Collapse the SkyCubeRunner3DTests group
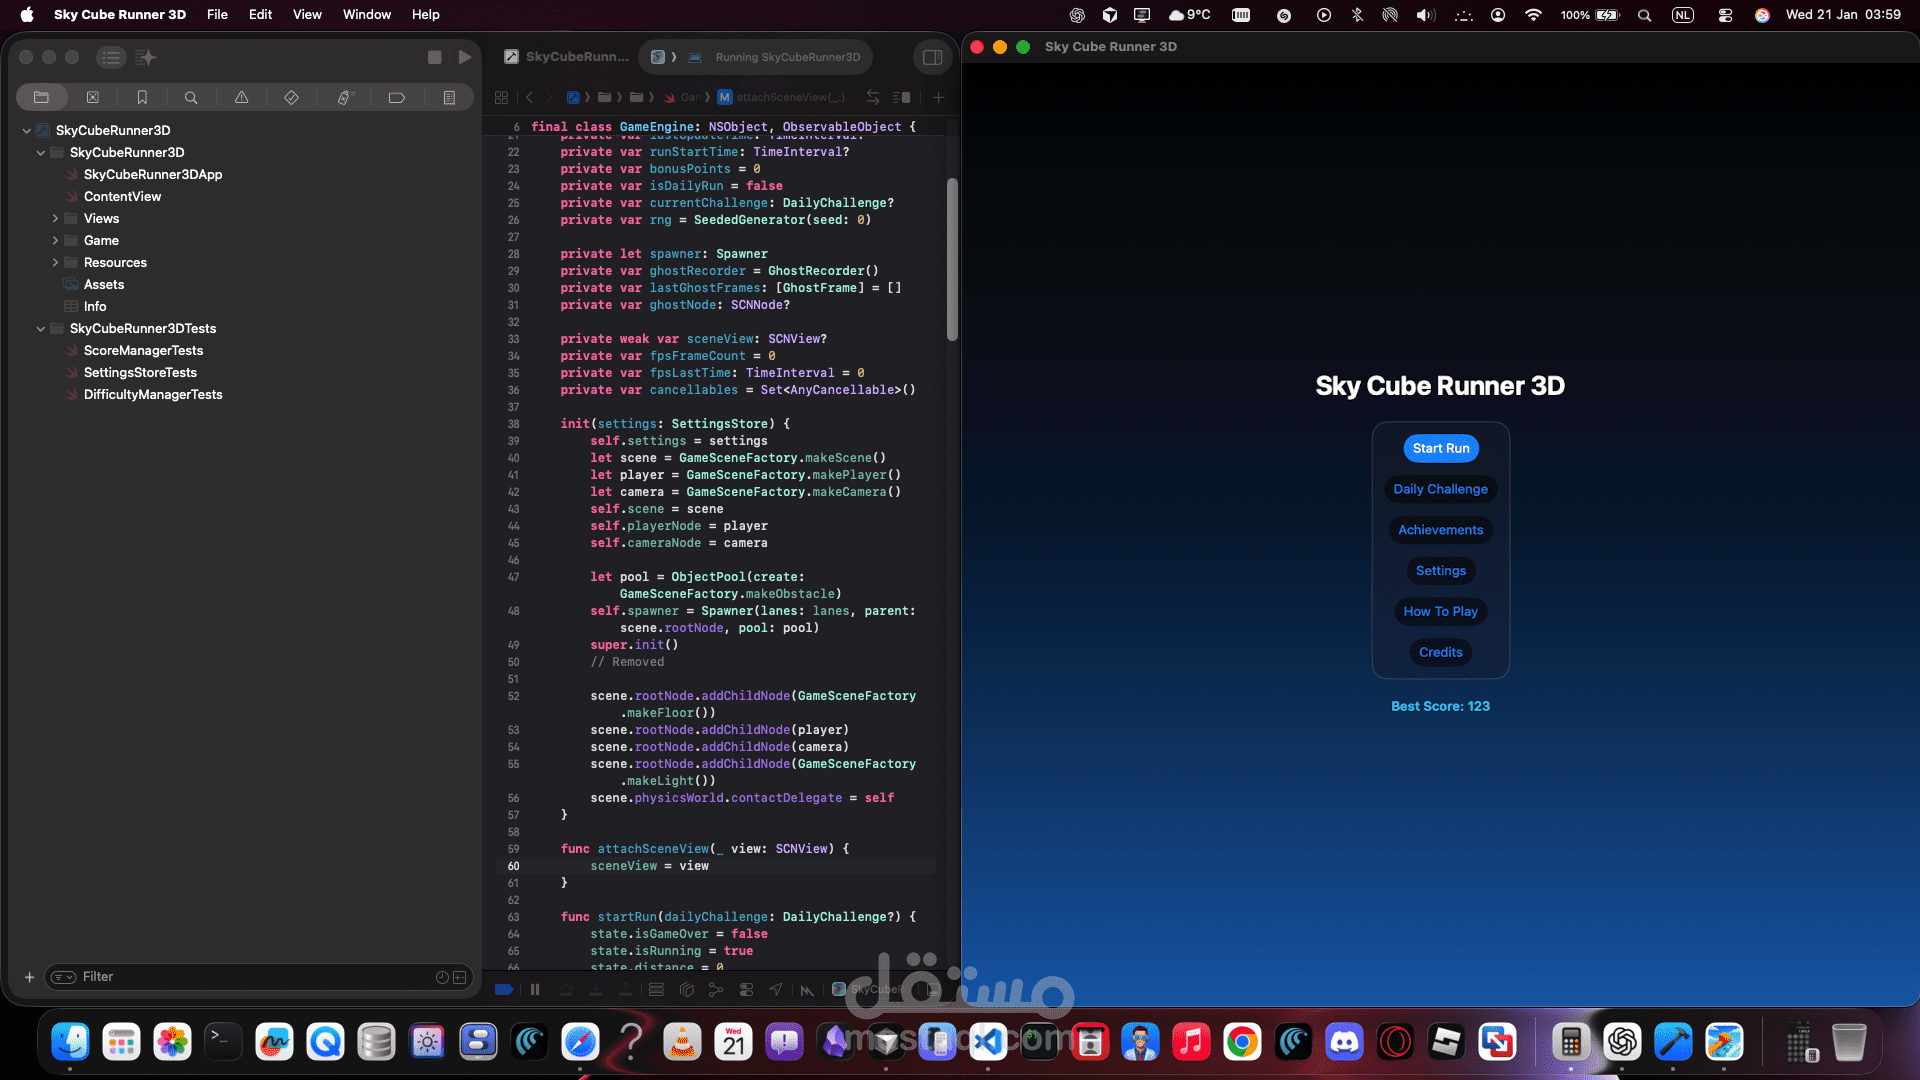Image resolution: width=1920 pixels, height=1080 pixels. [x=41, y=328]
